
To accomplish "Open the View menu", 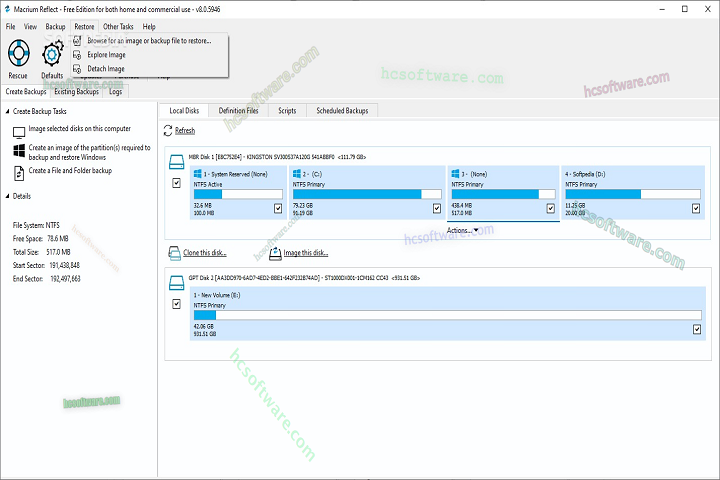I will coord(30,27).
